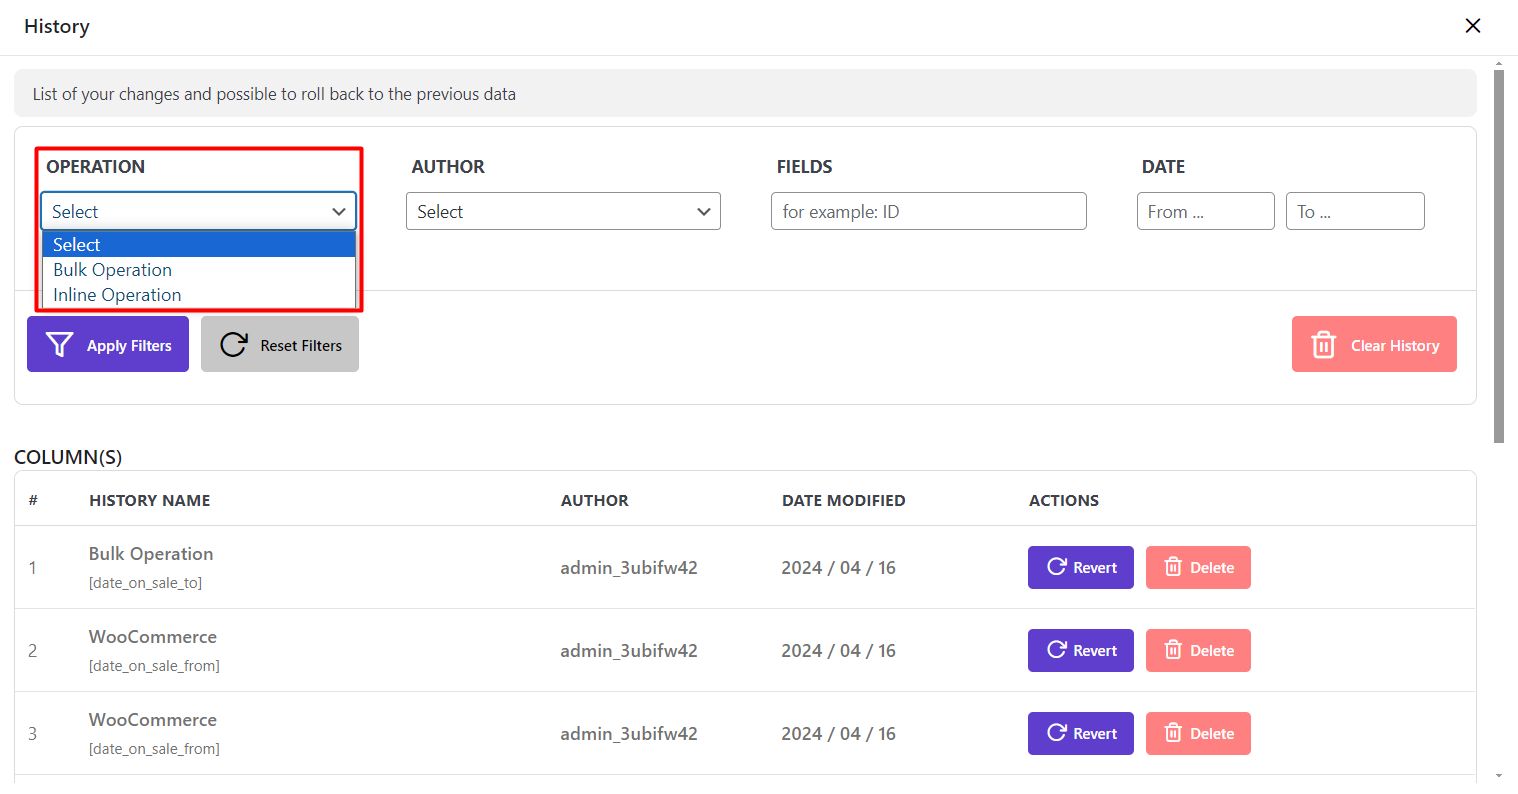The width and height of the screenshot is (1518, 794).
Task: Focus the From date field
Action: pos(1205,211)
